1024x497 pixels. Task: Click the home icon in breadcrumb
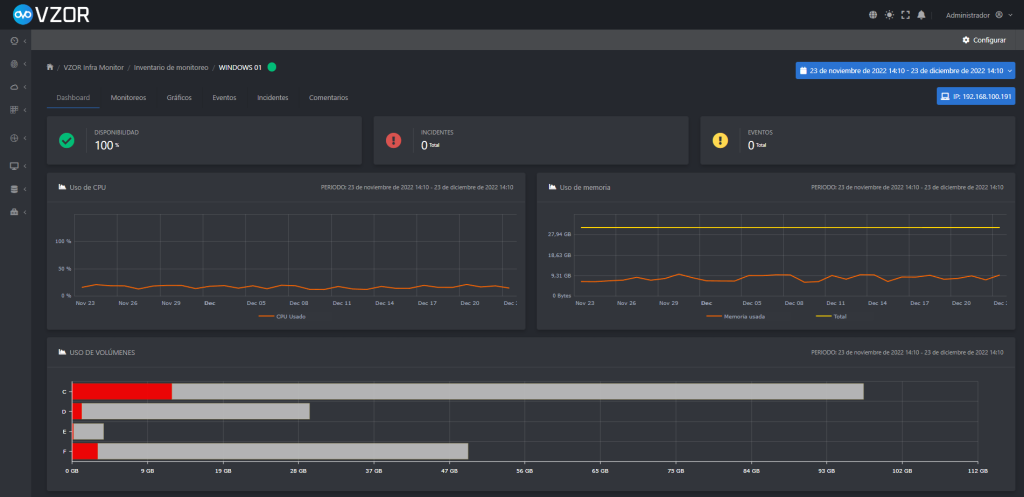click(x=50, y=67)
